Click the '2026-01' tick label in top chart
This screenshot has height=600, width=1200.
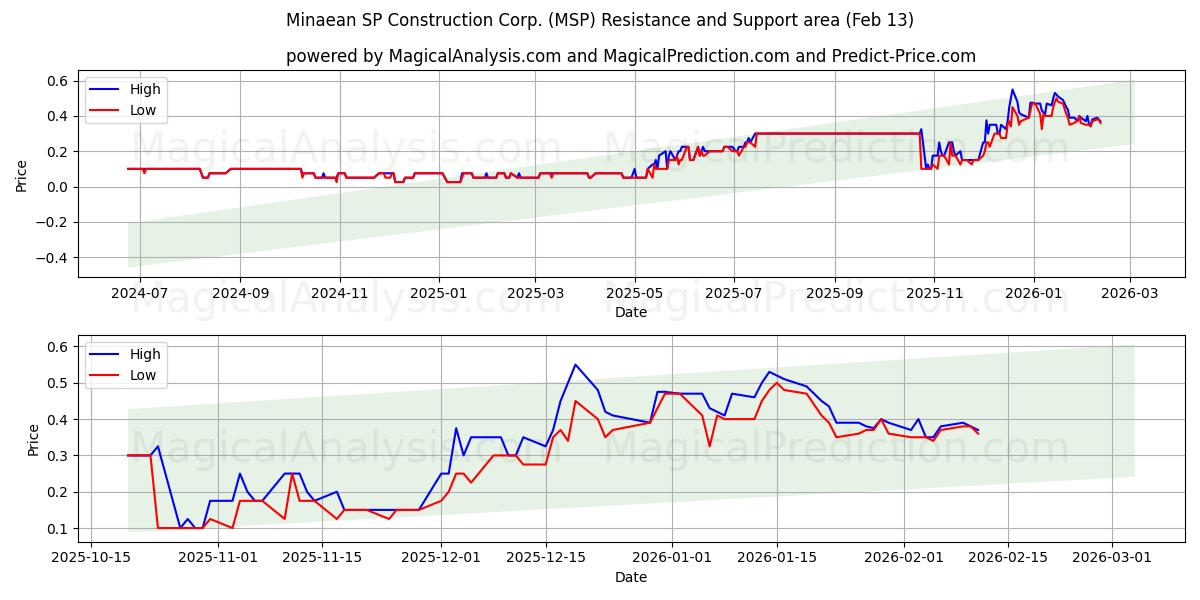[x=1034, y=293]
